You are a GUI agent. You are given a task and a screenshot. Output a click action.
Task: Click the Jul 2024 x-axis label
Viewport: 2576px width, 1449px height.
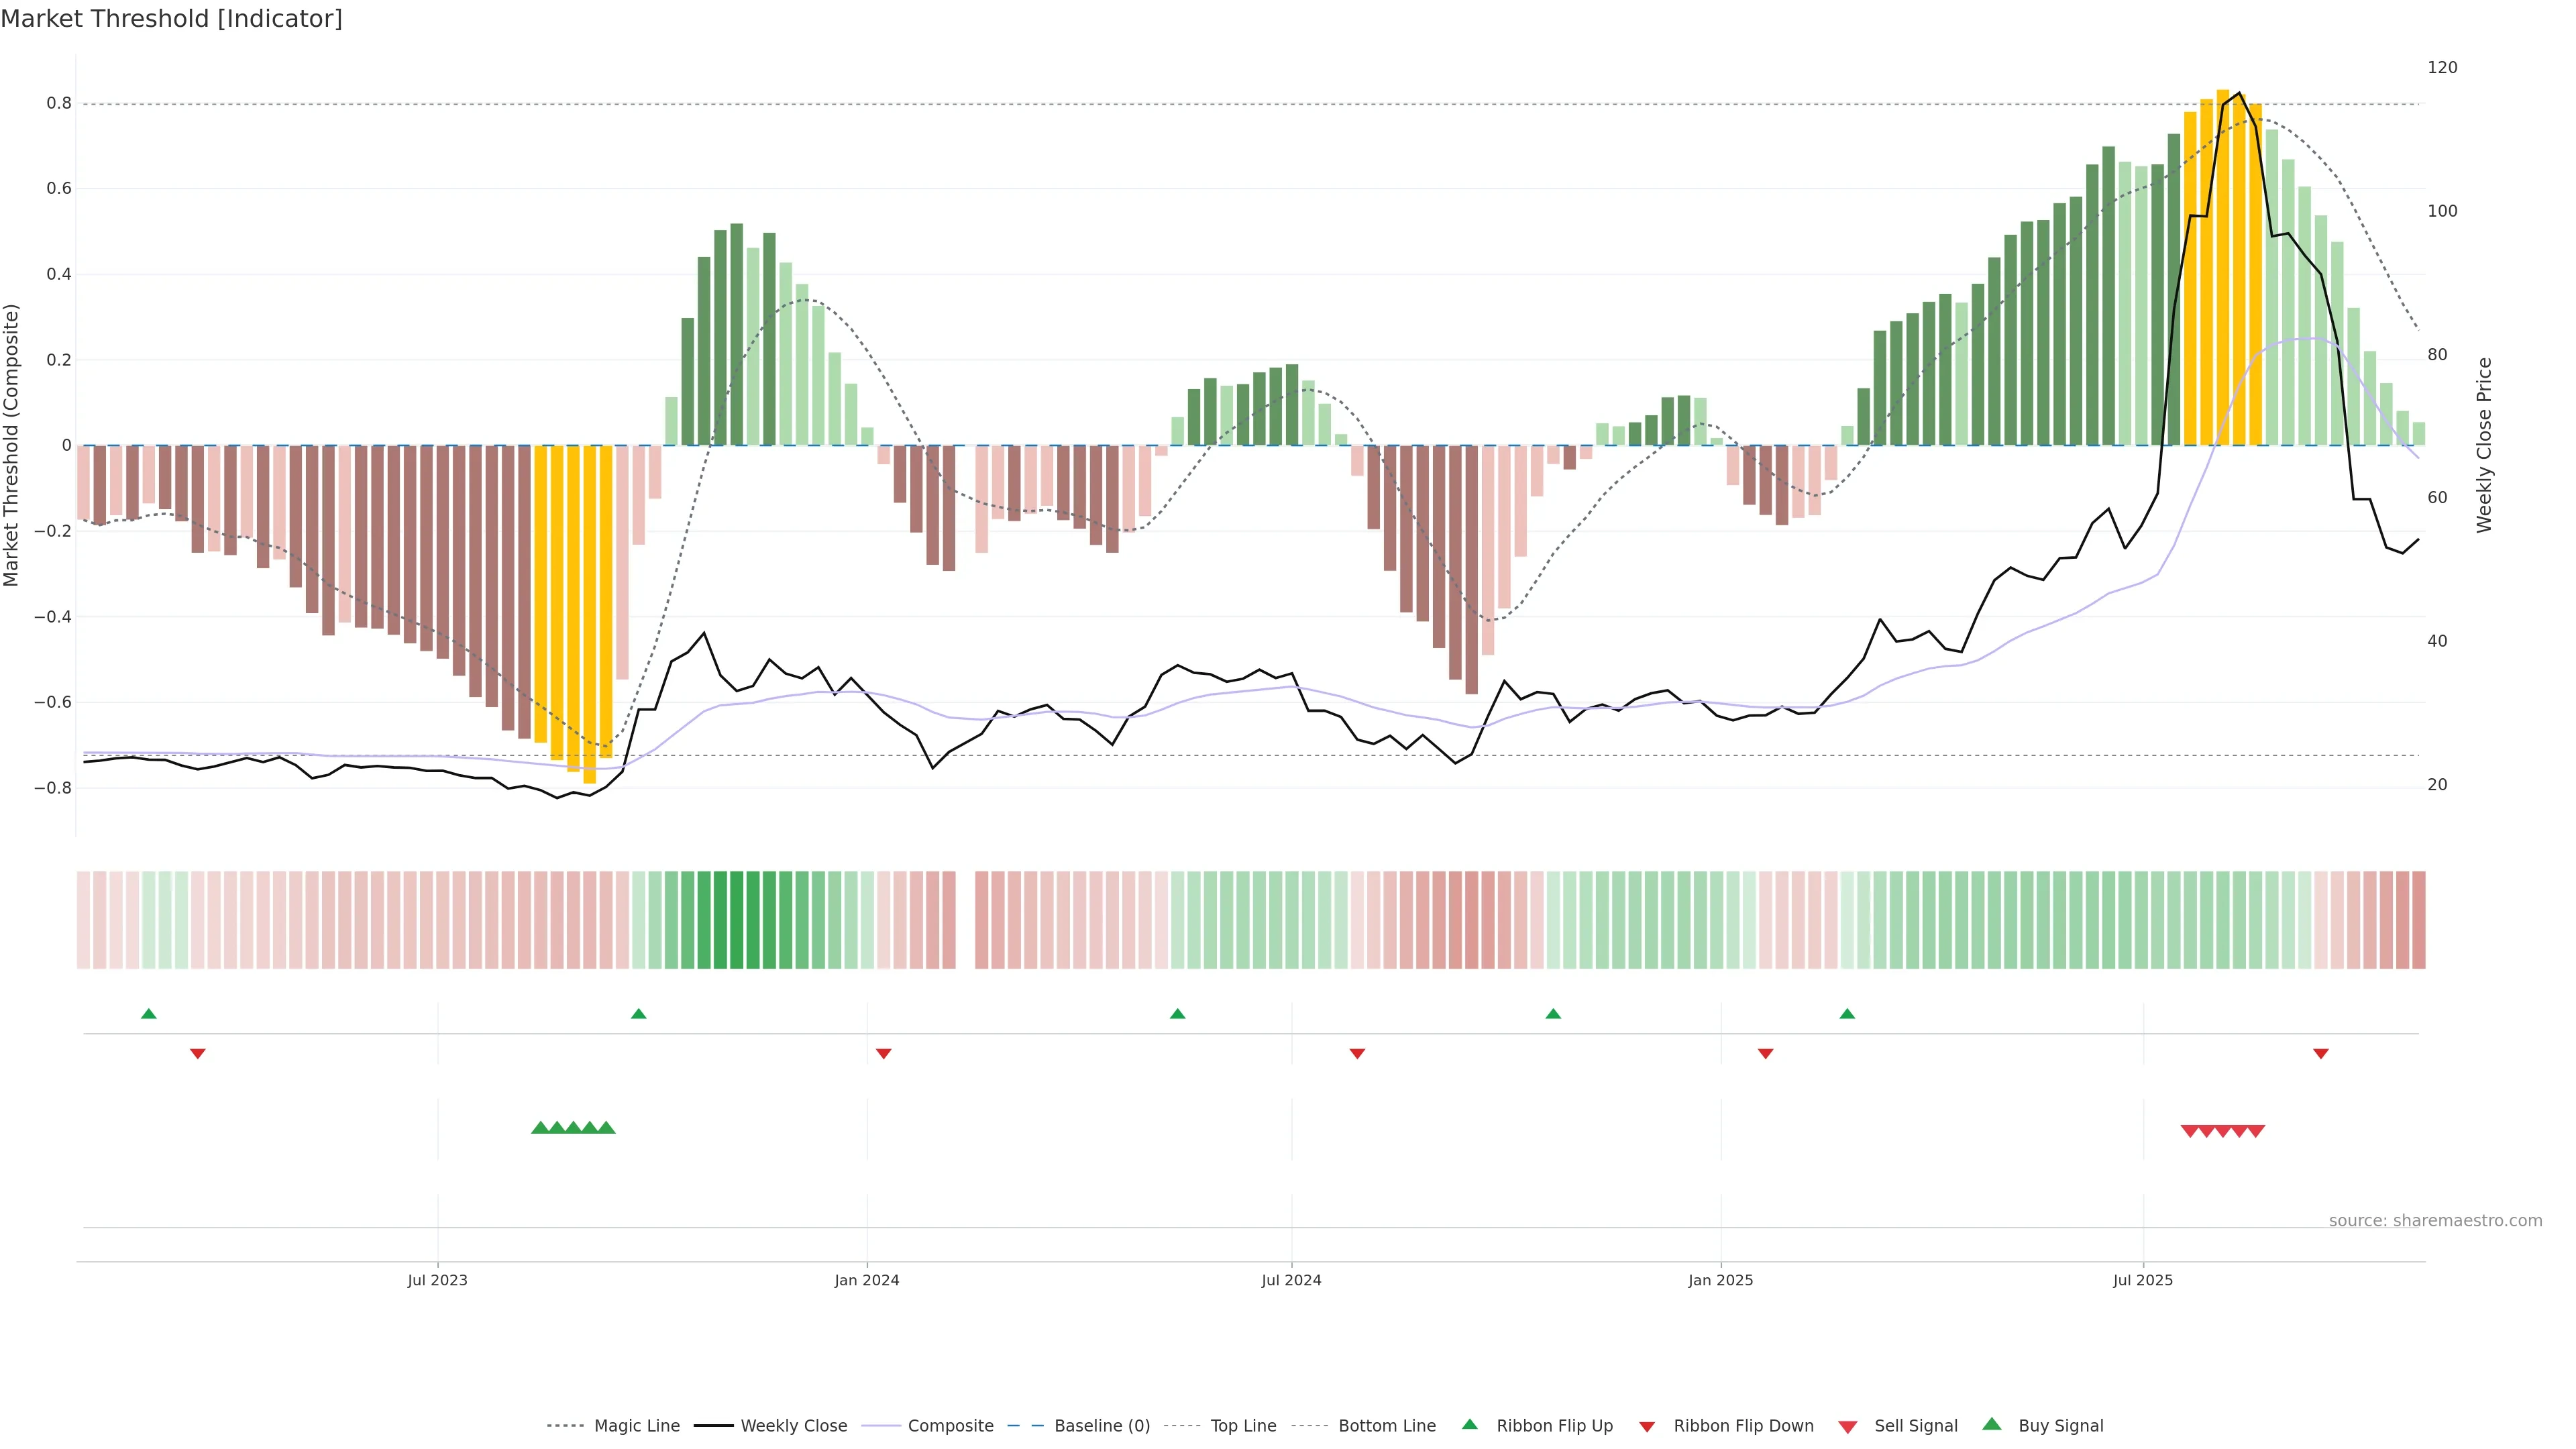pyautogui.click(x=1291, y=1280)
